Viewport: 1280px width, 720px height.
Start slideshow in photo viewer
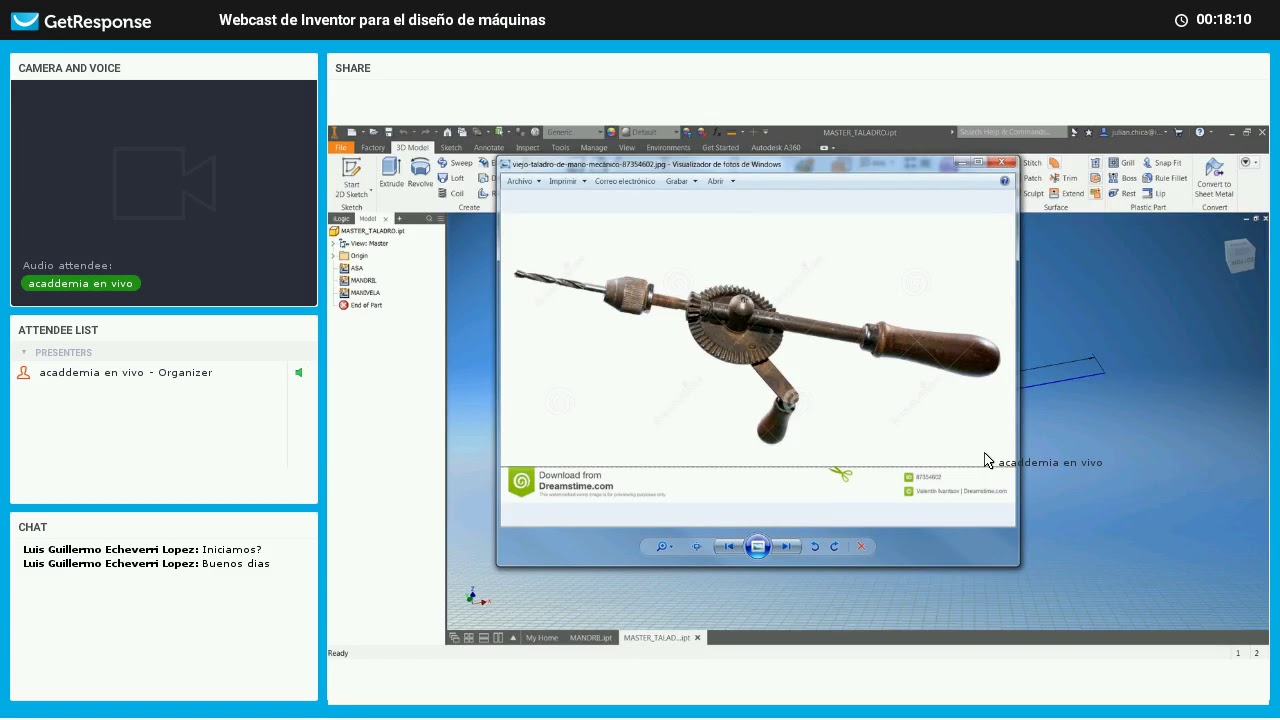(758, 546)
